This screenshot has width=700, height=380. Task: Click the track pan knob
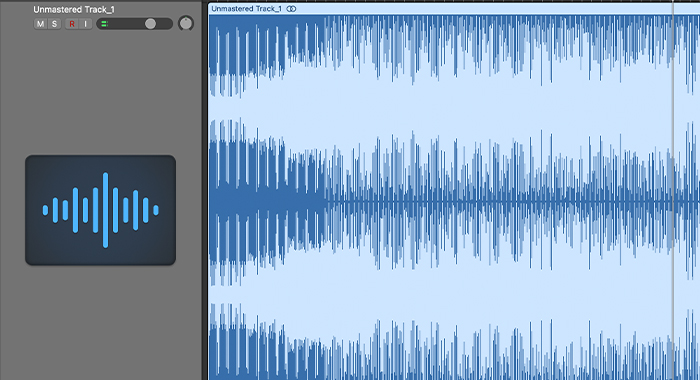point(186,23)
